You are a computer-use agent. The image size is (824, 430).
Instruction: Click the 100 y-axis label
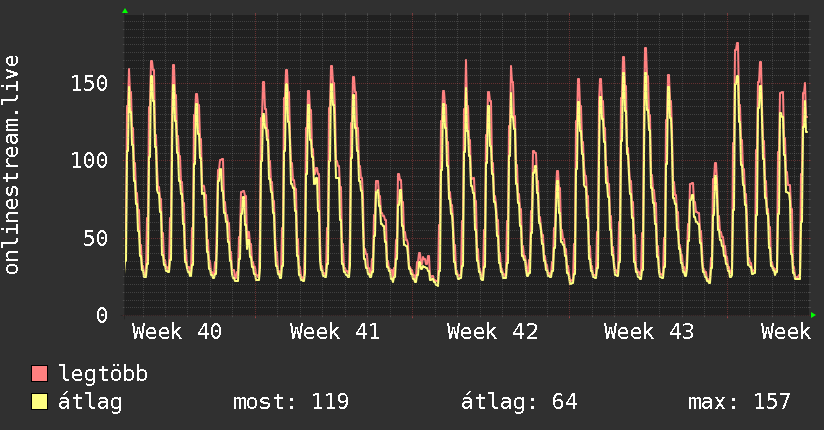click(89, 160)
